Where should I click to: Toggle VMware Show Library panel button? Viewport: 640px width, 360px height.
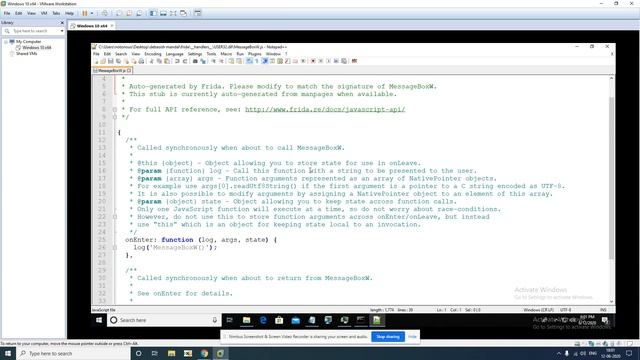tap(153, 13)
